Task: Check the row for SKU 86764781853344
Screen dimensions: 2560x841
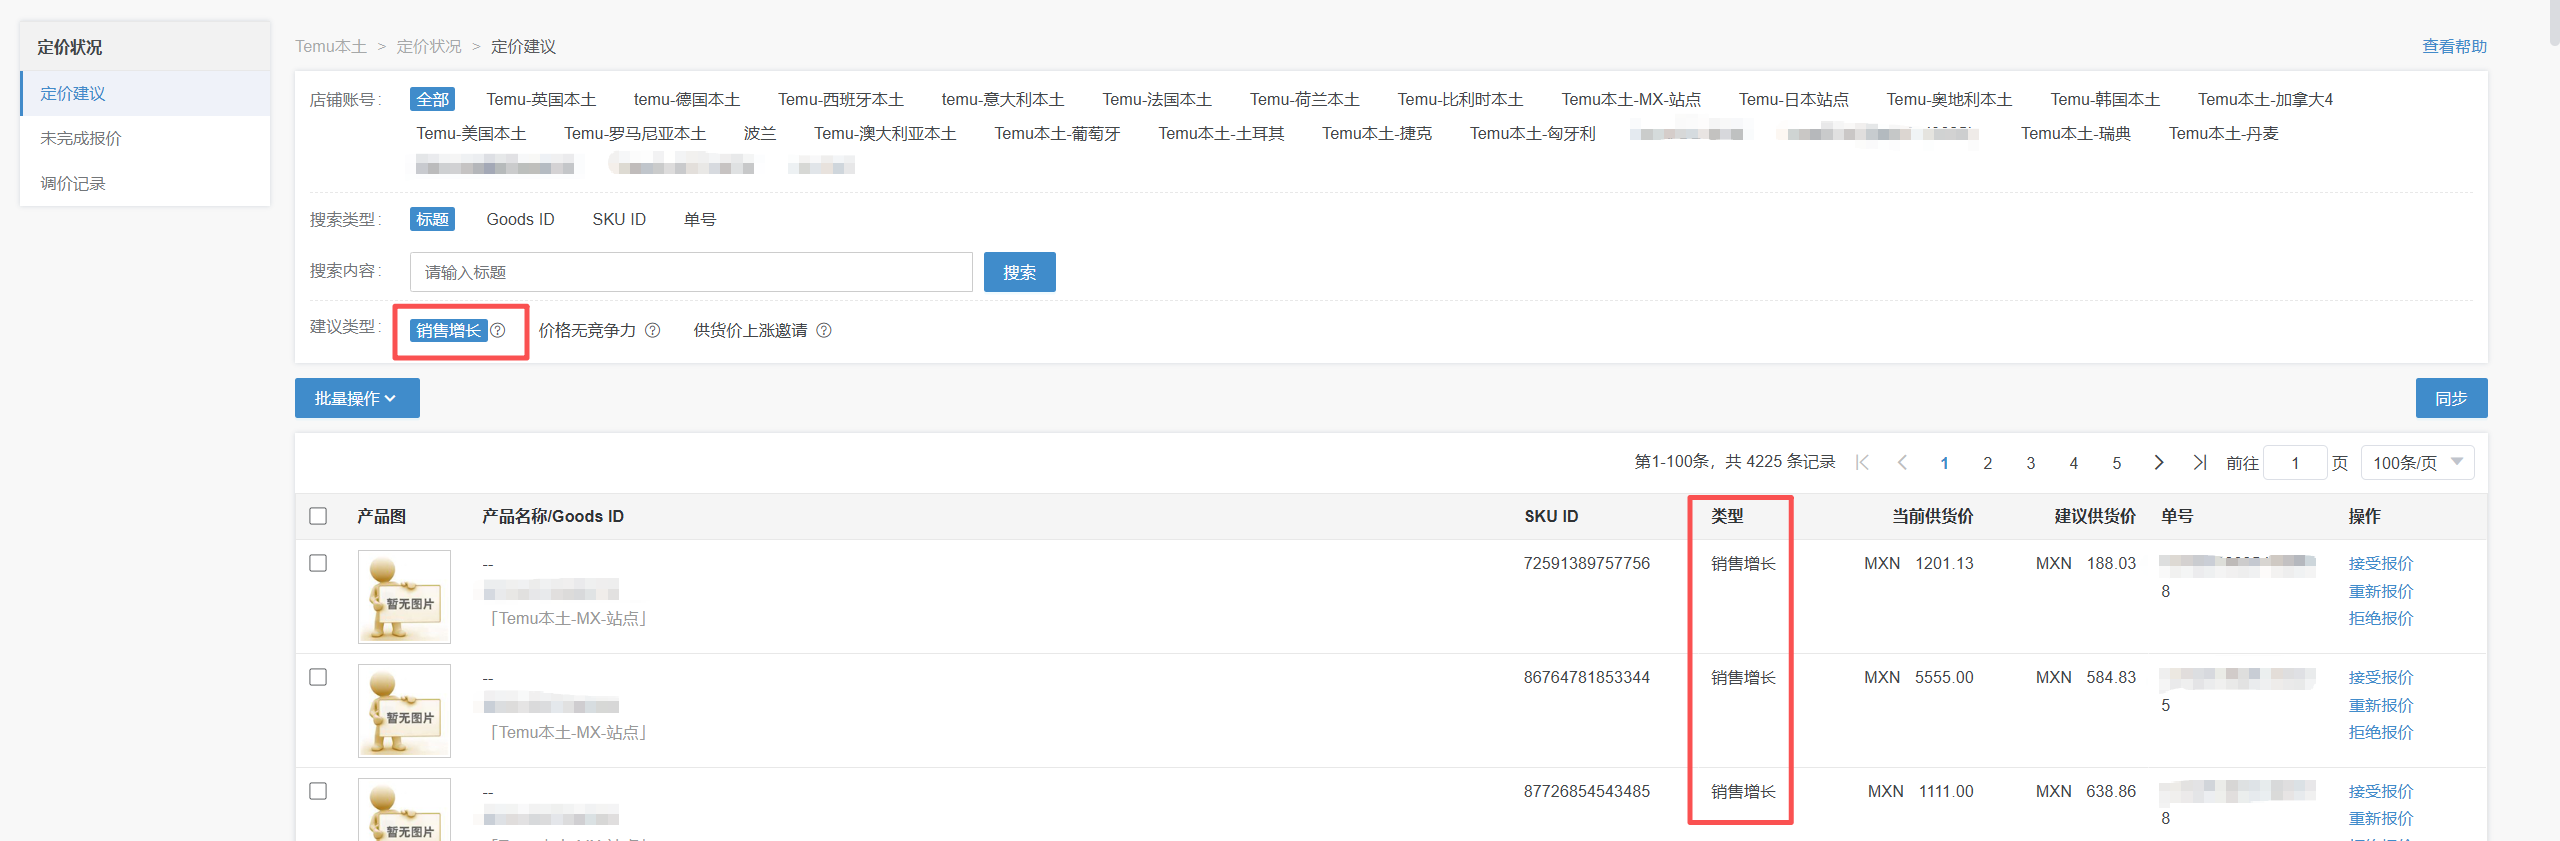Action: 318,677
